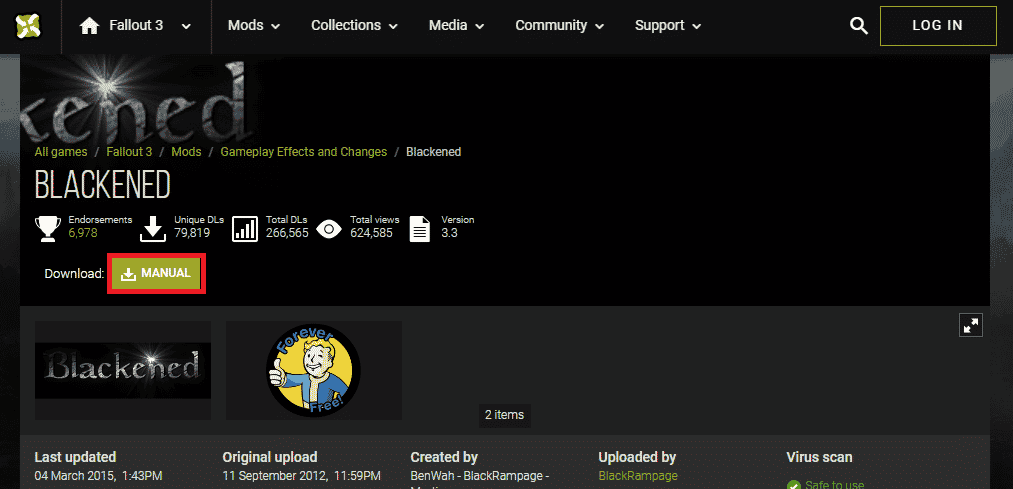Screen dimensions: 1013x489
Task: Go to Fallout 3 breadcrumb link
Action: [129, 152]
